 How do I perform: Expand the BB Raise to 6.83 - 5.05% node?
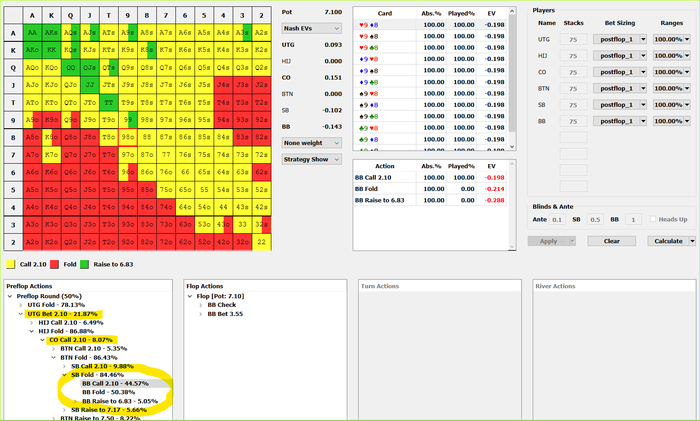point(75,401)
